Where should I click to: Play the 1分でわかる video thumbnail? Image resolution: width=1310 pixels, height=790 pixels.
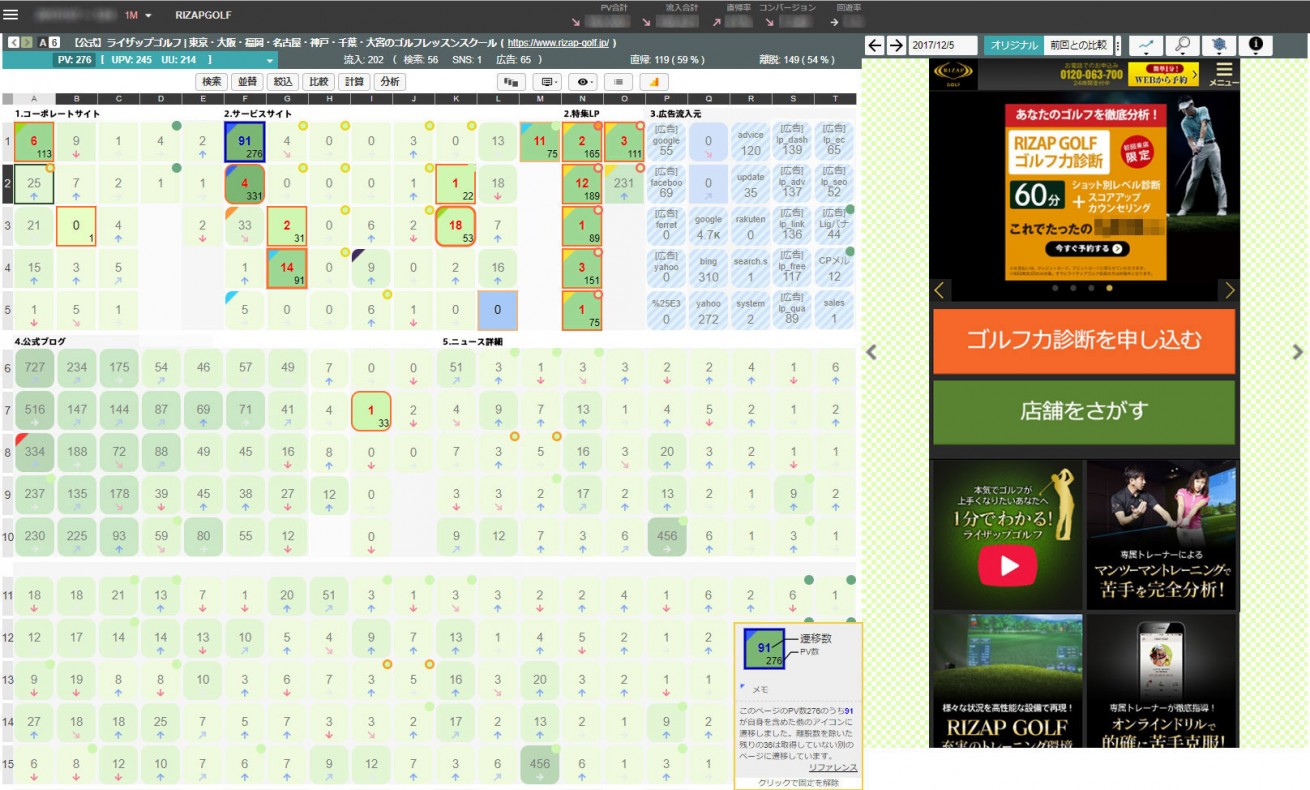[x=1007, y=535]
